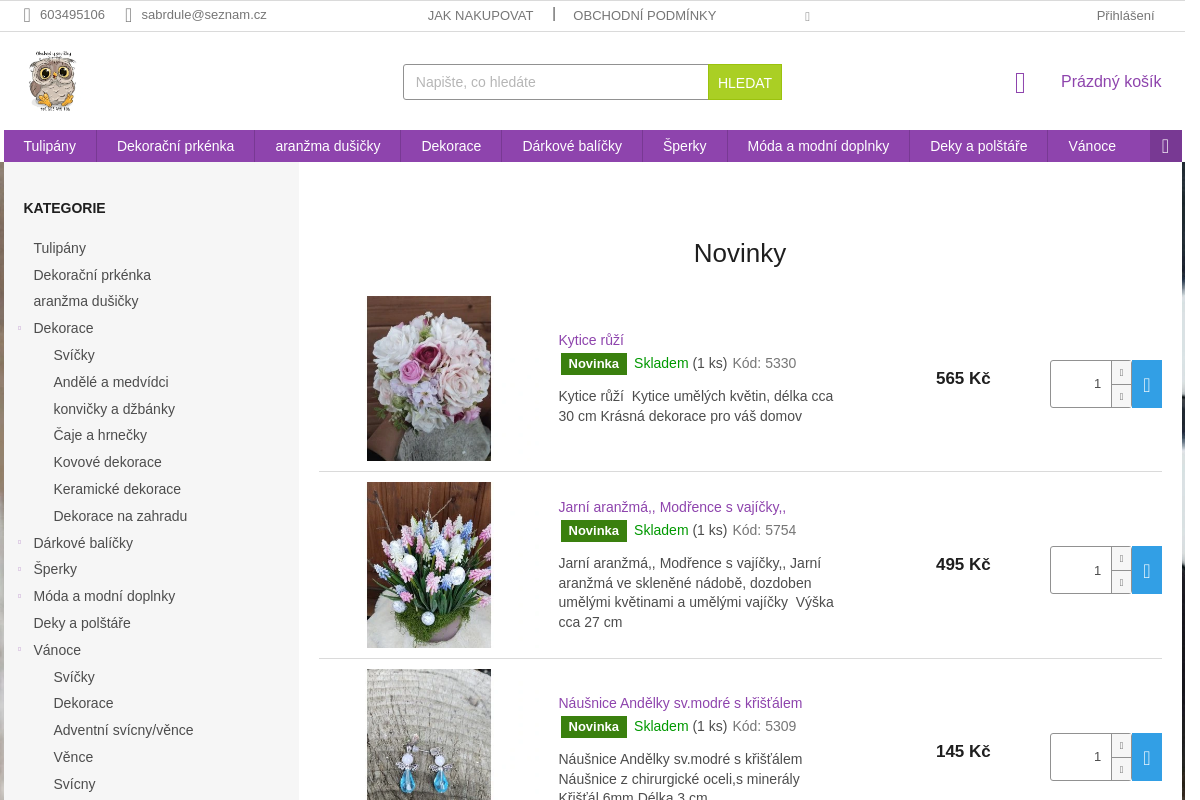Click the owl shop logo
The image size is (1200, 800).
(x=52, y=81)
